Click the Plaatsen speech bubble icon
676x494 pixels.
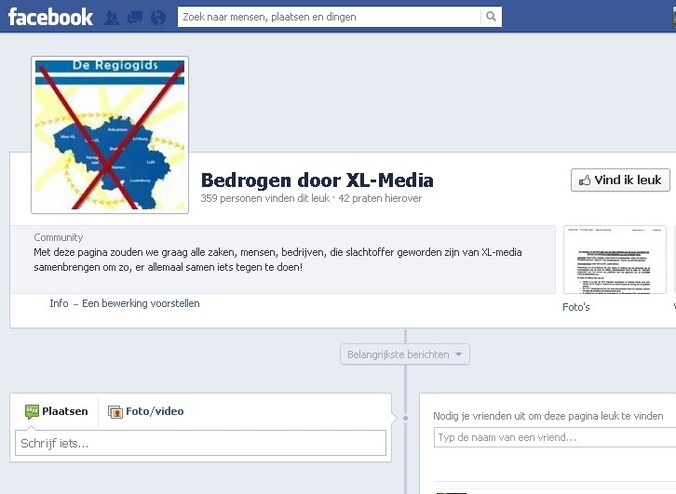[32, 411]
